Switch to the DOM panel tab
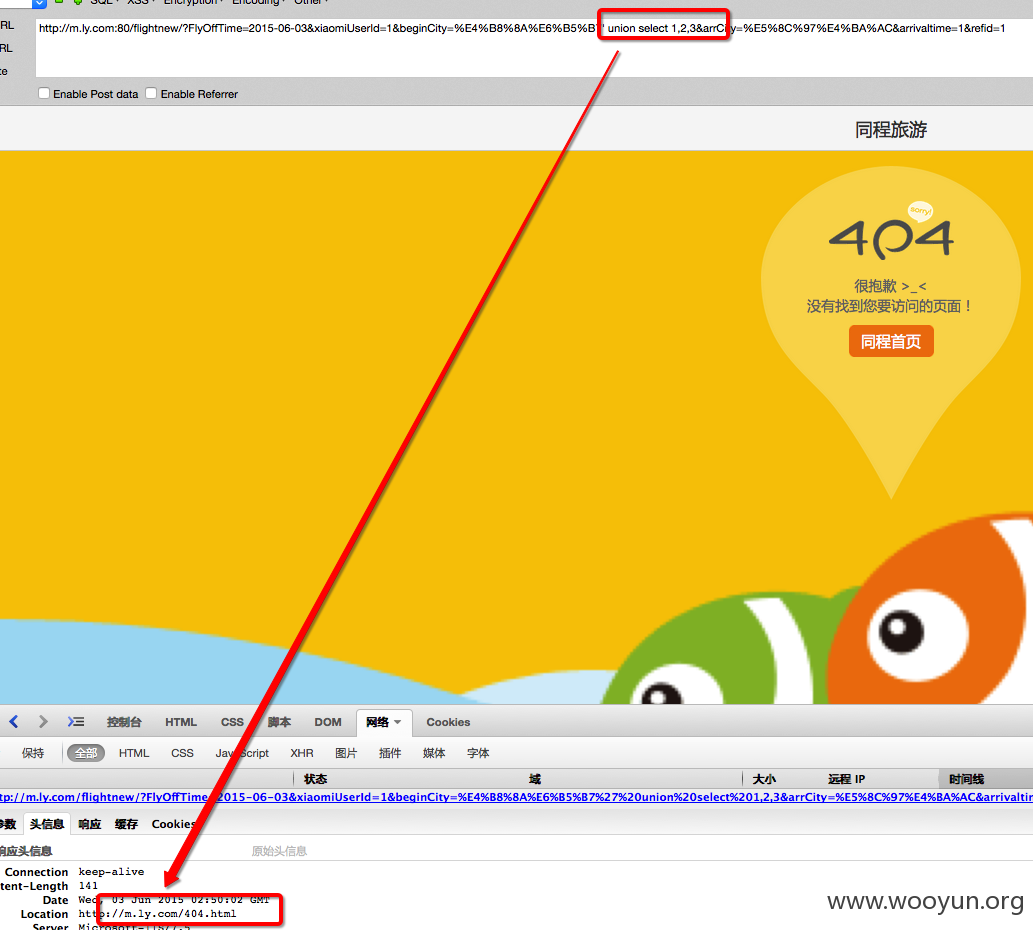The image size is (1033, 930). coord(327,723)
